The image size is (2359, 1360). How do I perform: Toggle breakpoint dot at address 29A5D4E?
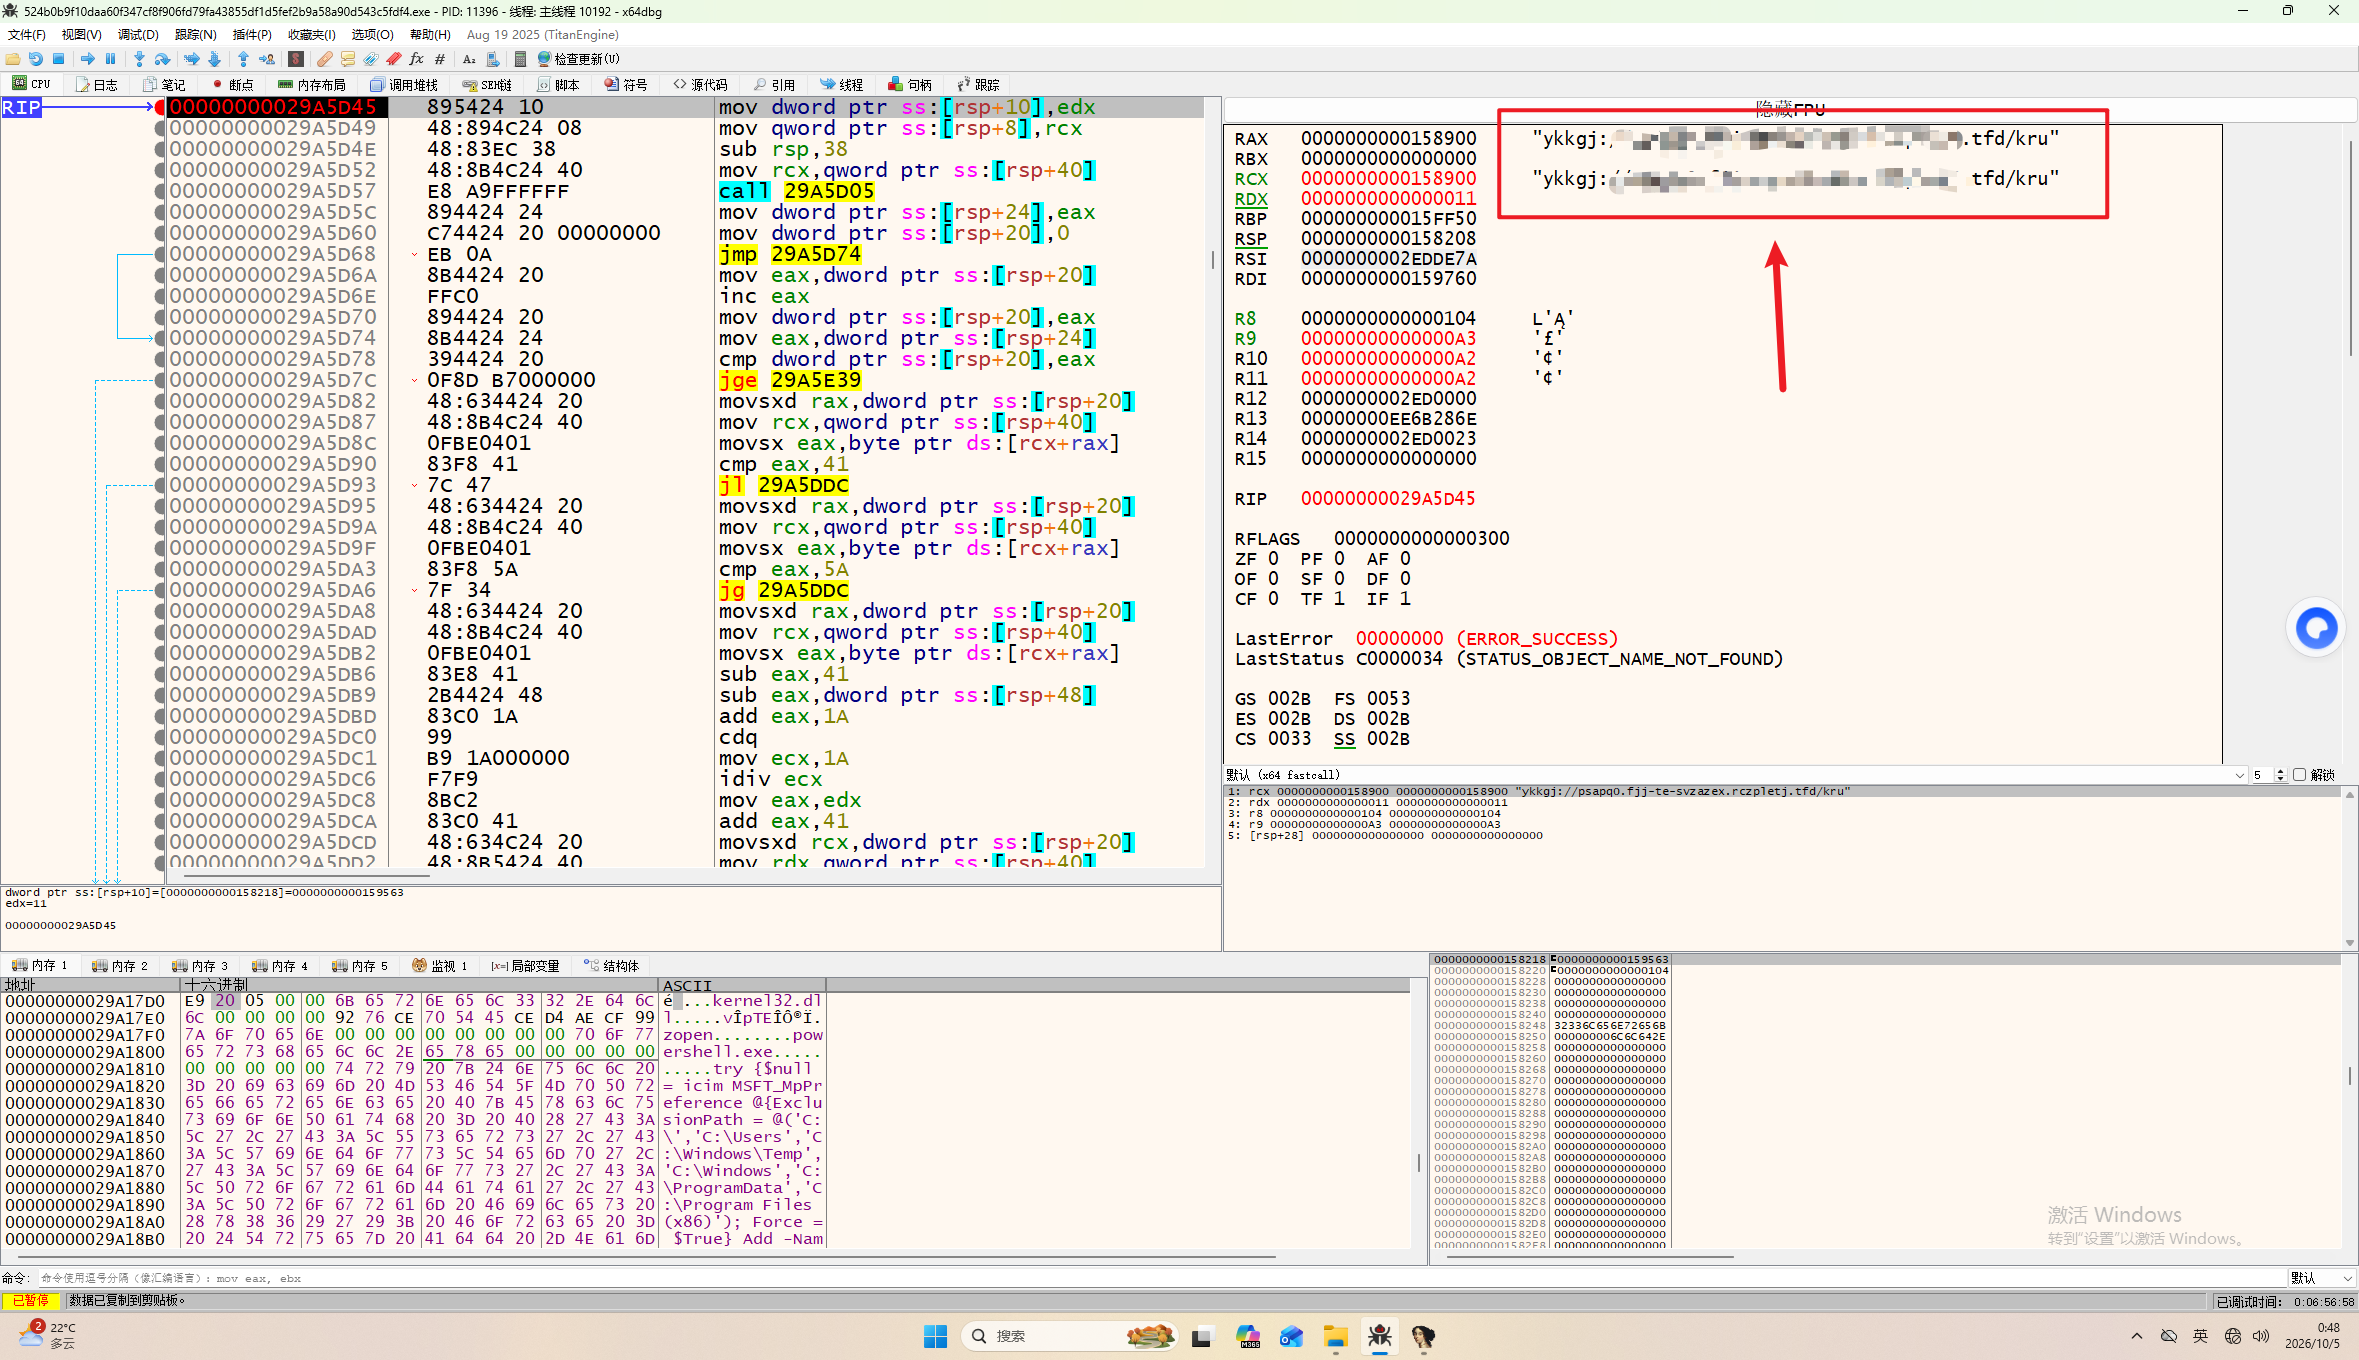click(160, 149)
